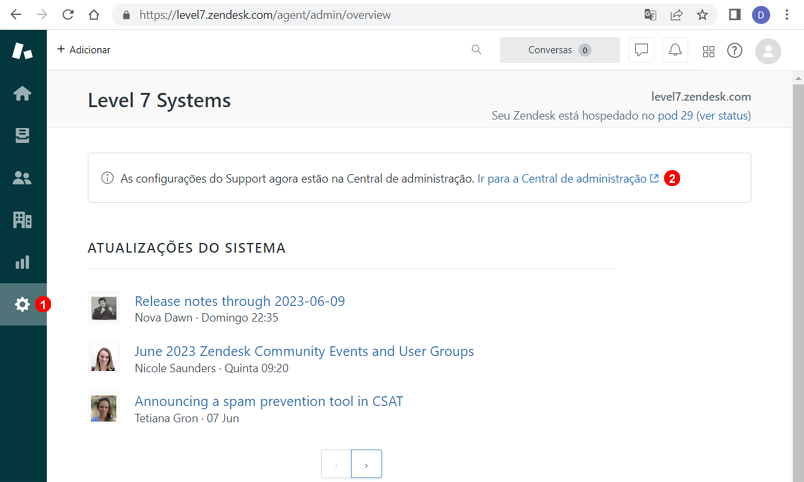Click the search magnifier icon

pos(476,50)
